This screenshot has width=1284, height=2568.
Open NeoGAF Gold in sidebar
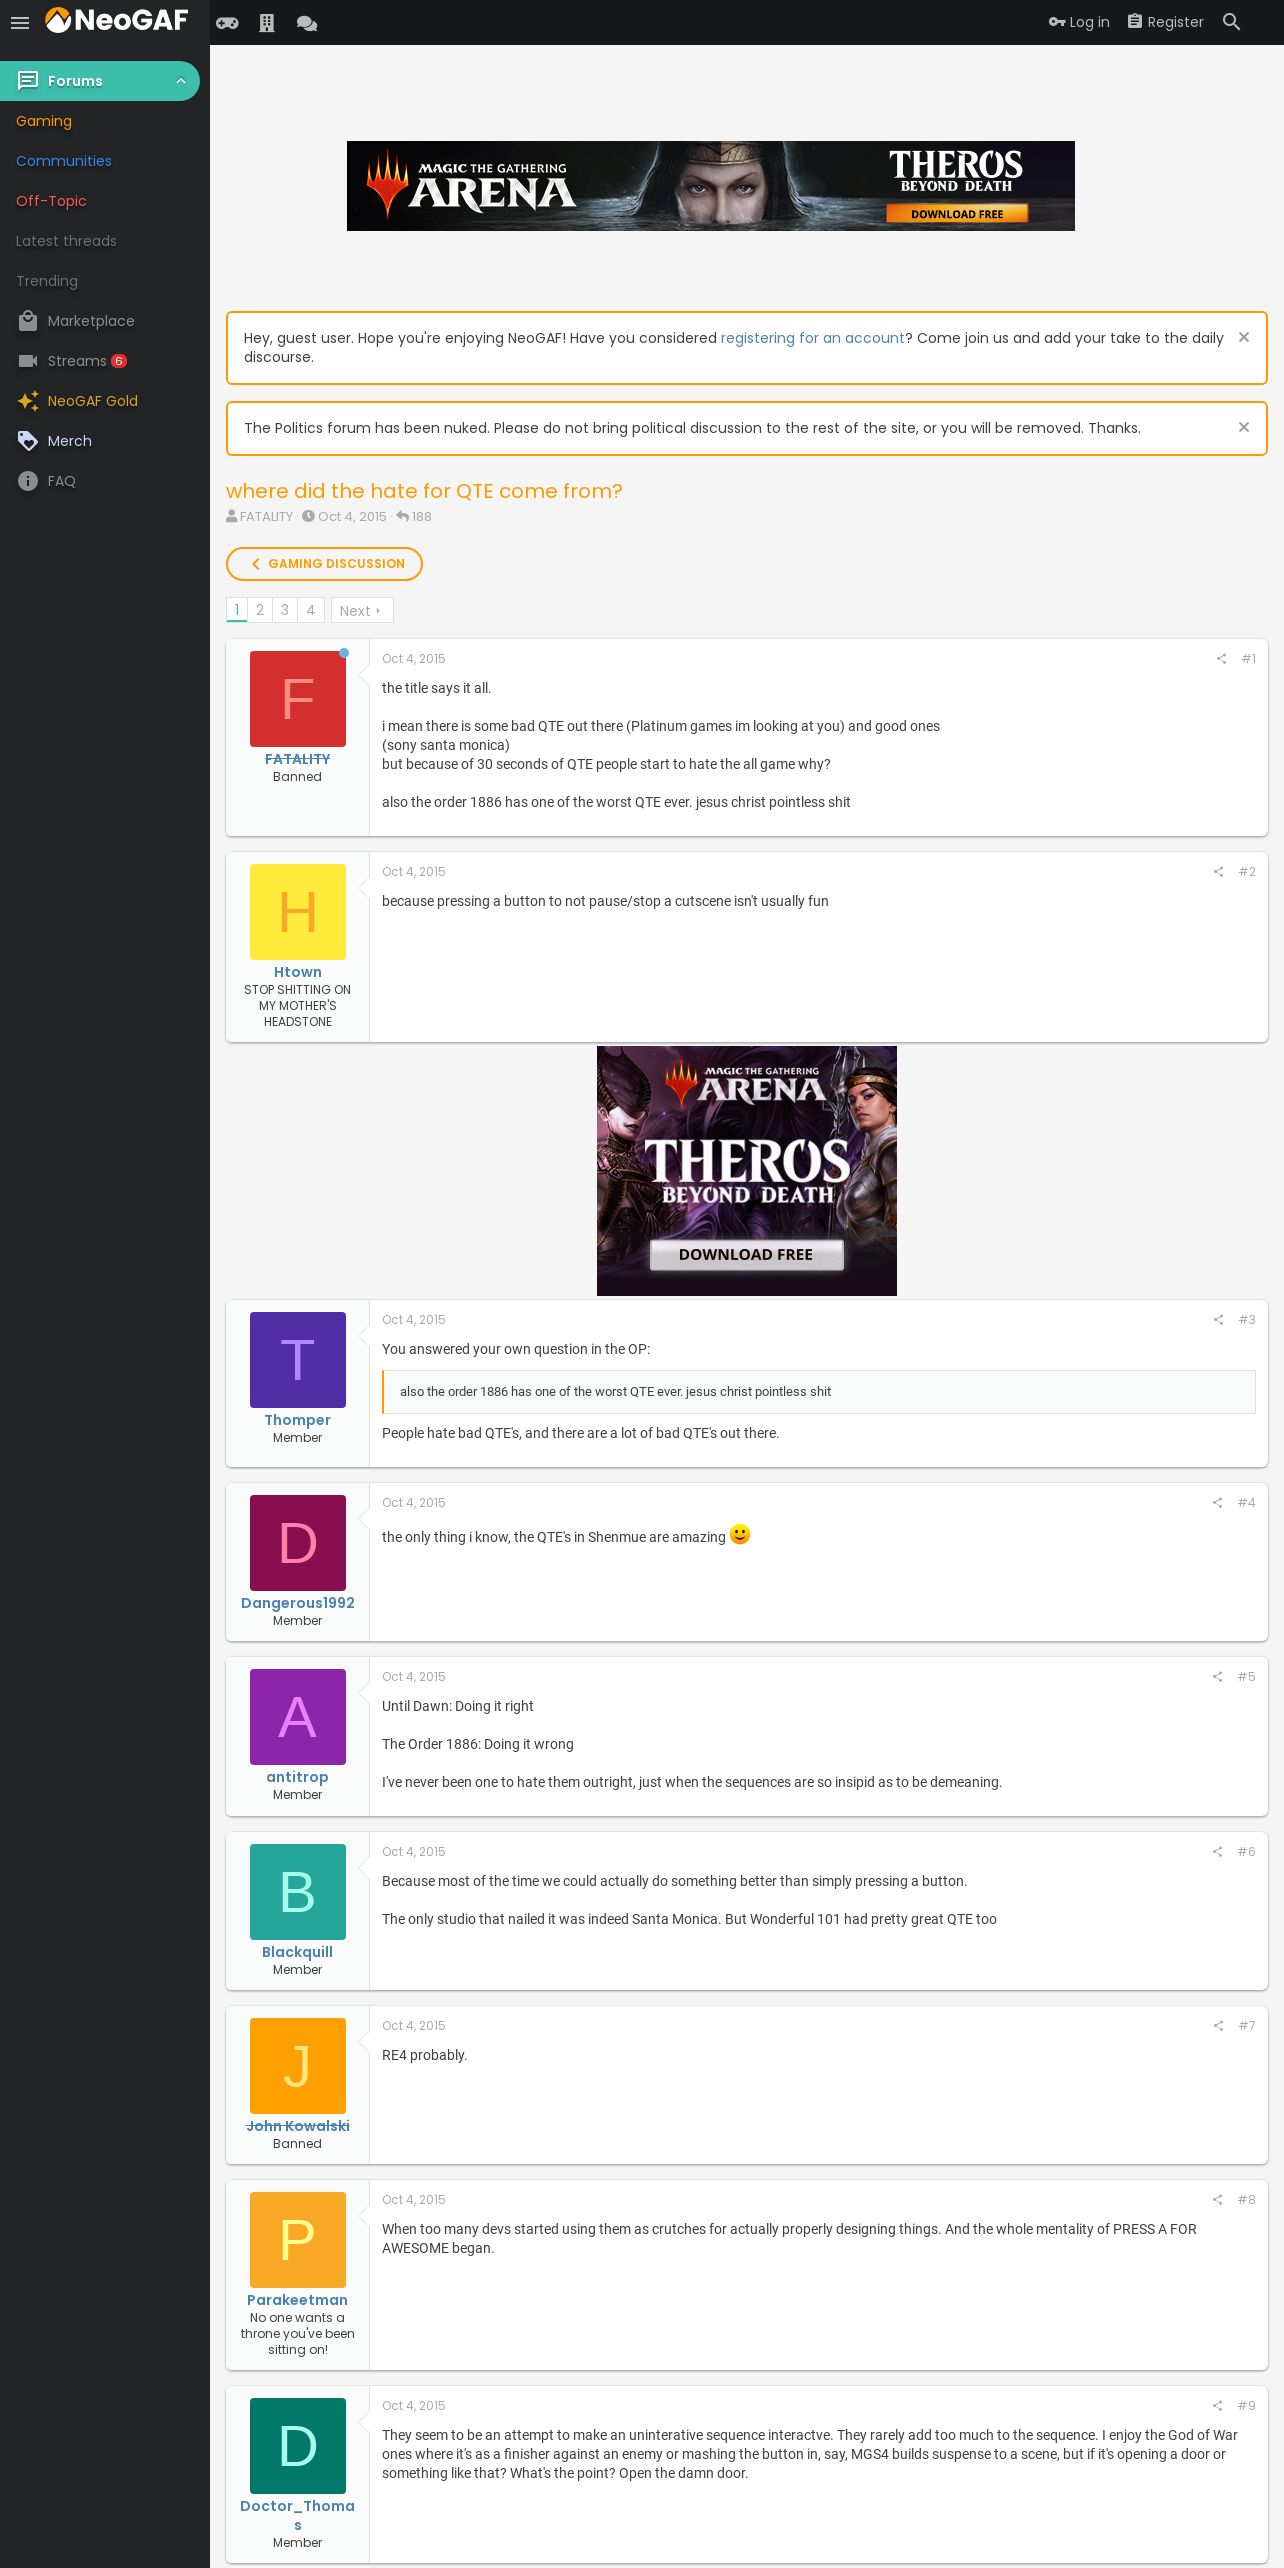pos(93,401)
